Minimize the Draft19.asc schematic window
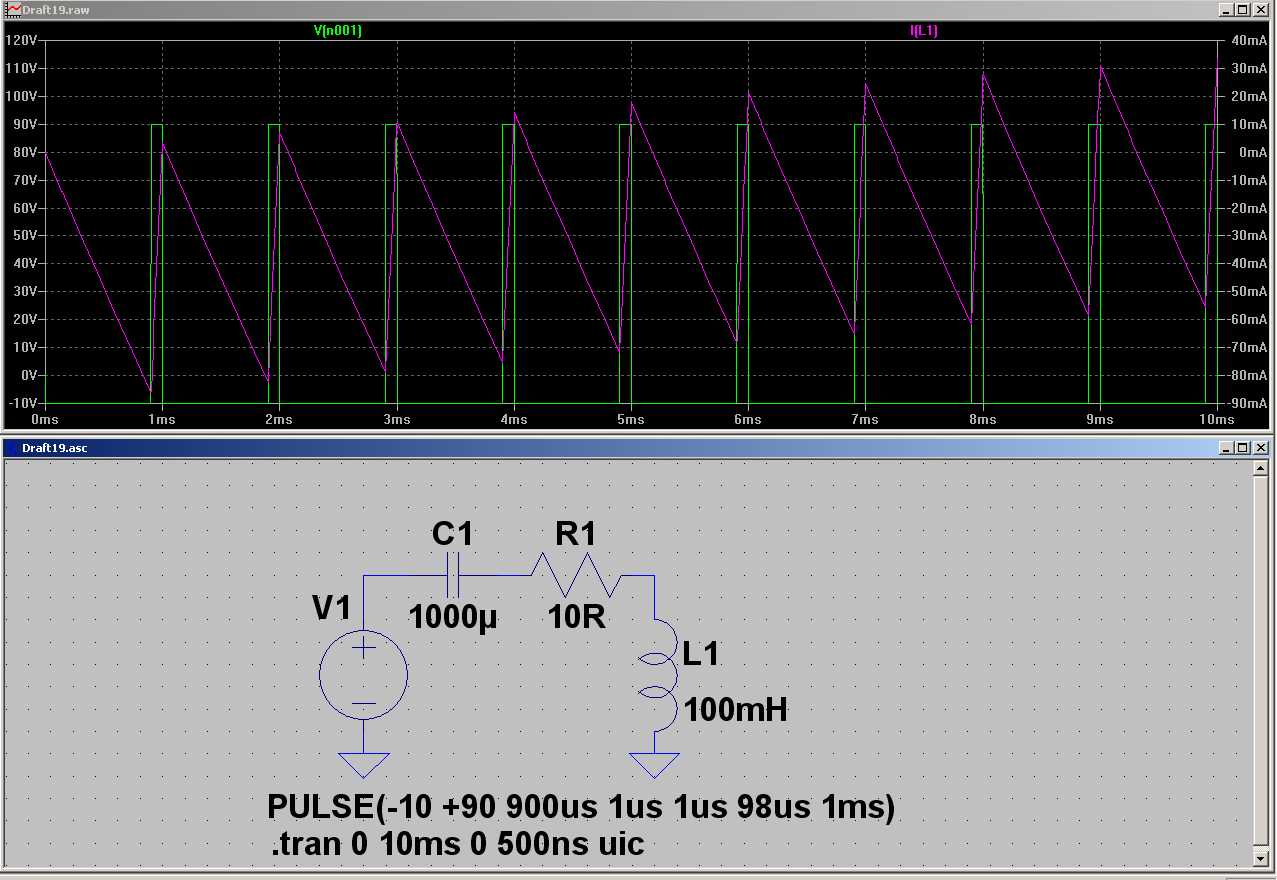 coord(1228,447)
